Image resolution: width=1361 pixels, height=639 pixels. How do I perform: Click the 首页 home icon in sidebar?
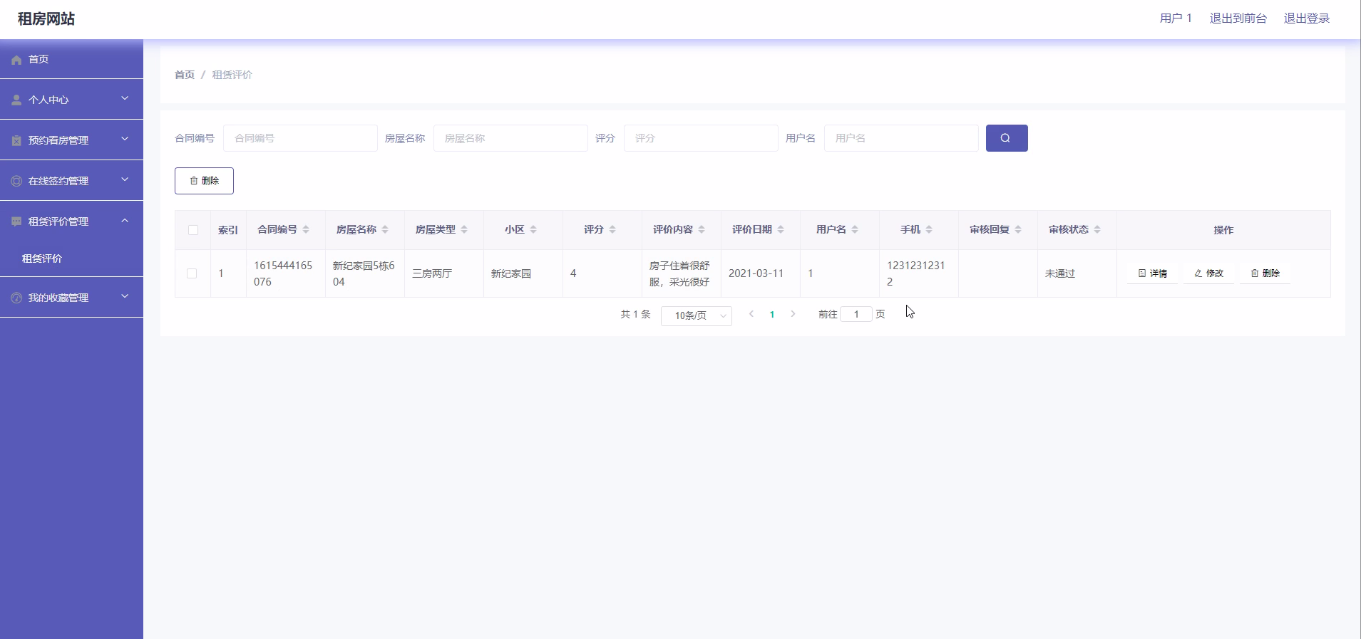[16, 60]
